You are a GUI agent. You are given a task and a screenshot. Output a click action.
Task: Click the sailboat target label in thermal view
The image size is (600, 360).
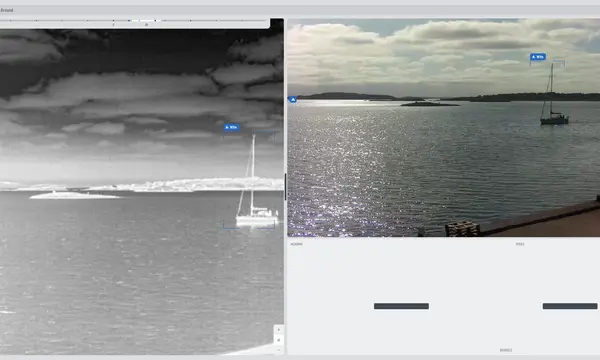[x=232, y=127]
